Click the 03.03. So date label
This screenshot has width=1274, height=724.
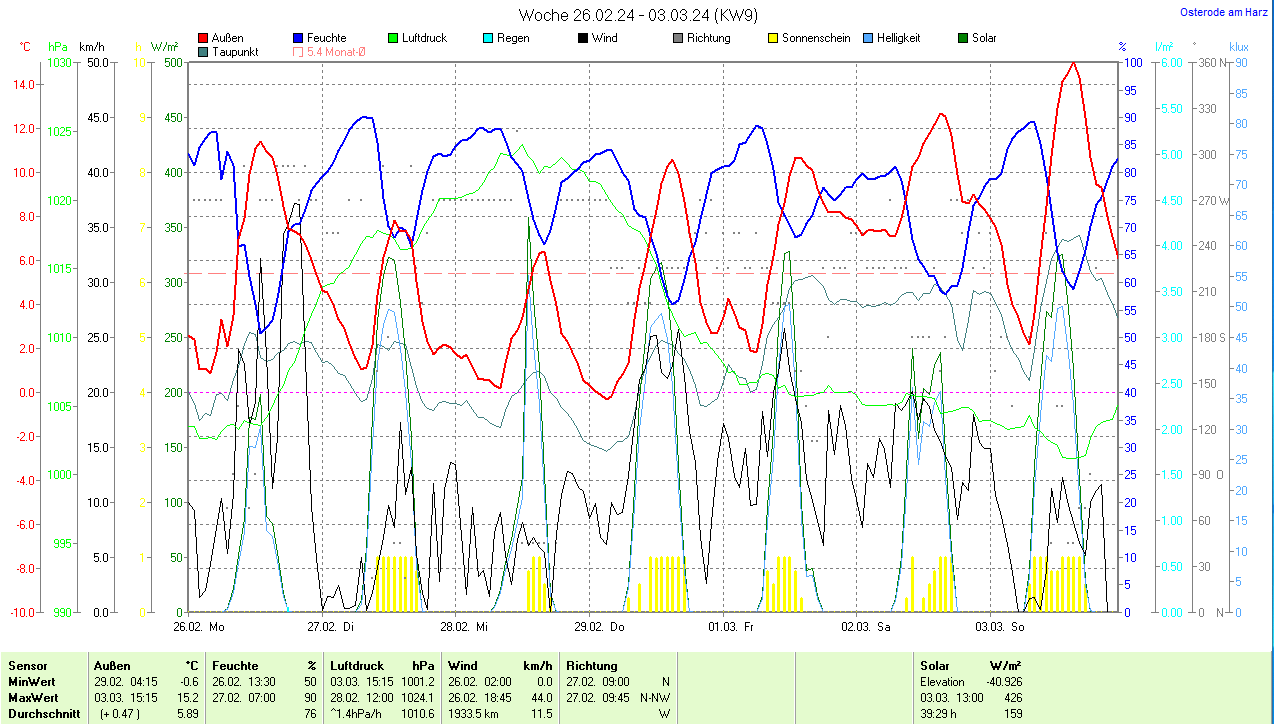[1002, 627]
